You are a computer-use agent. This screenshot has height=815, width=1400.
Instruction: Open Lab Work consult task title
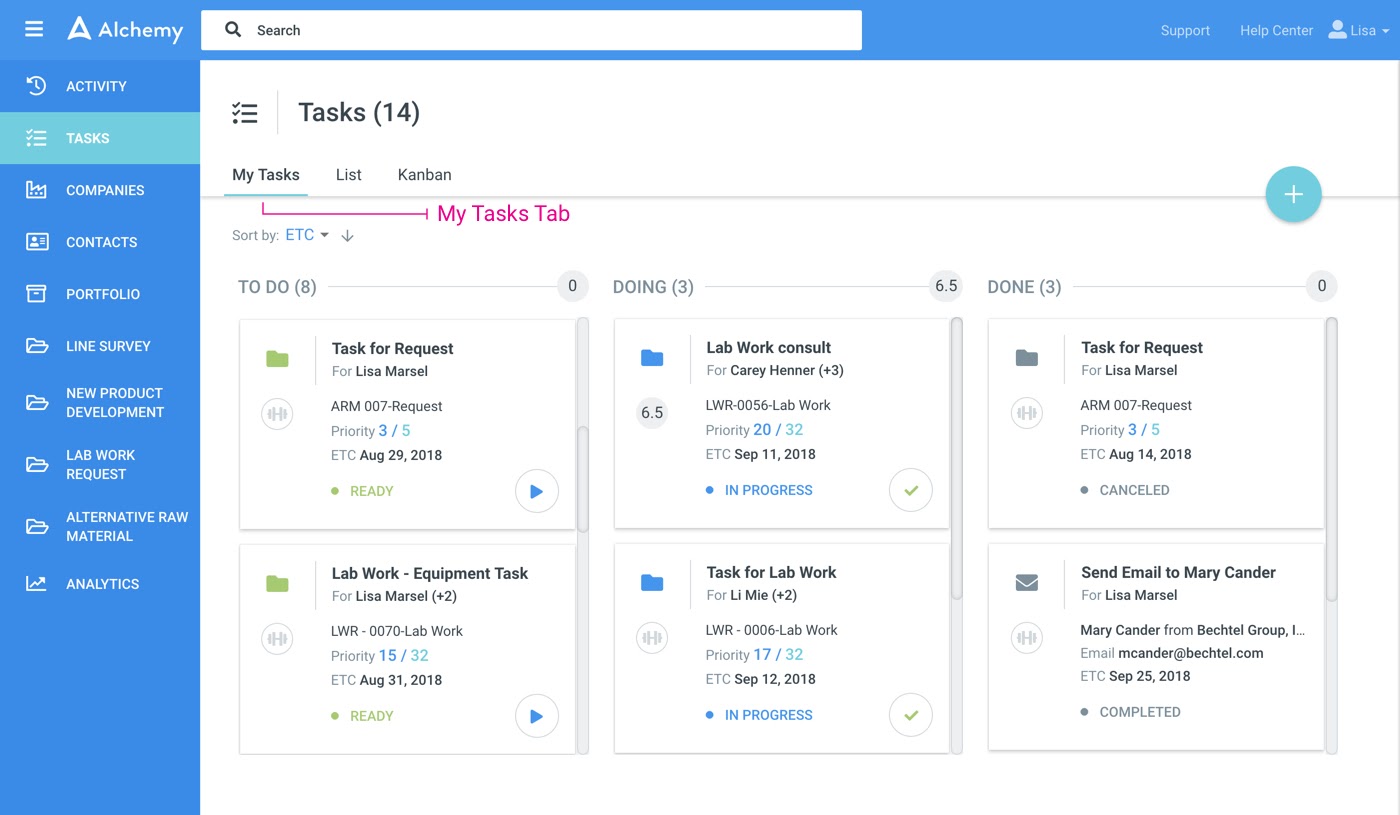(769, 347)
